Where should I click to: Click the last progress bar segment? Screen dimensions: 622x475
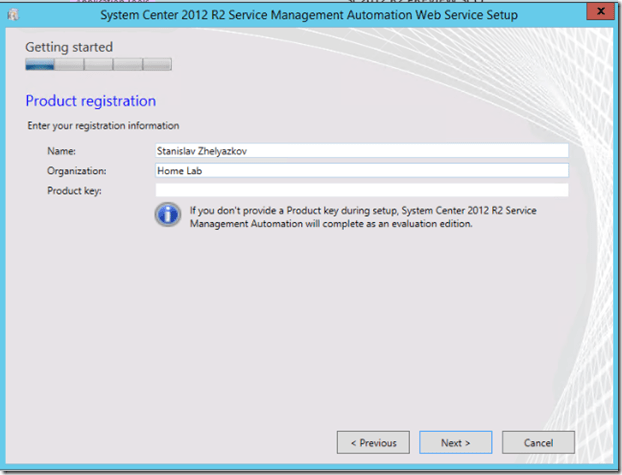(x=157, y=65)
